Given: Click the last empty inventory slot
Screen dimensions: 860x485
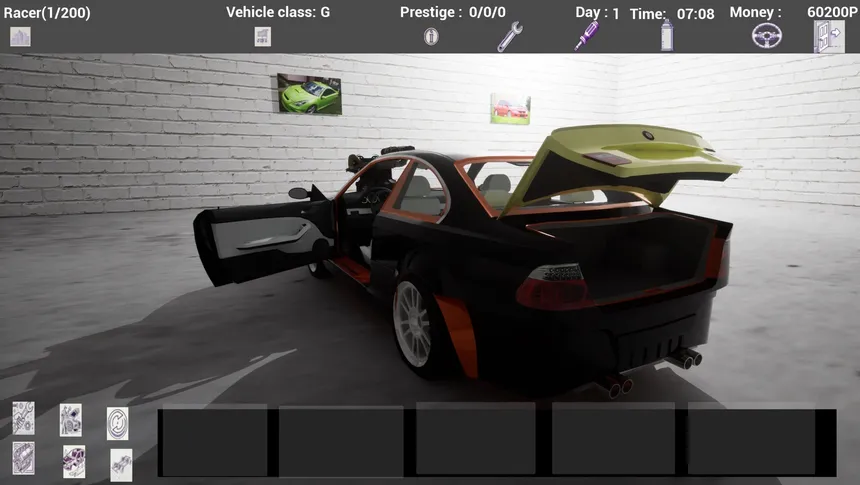Looking at the screenshot, I should [750, 440].
